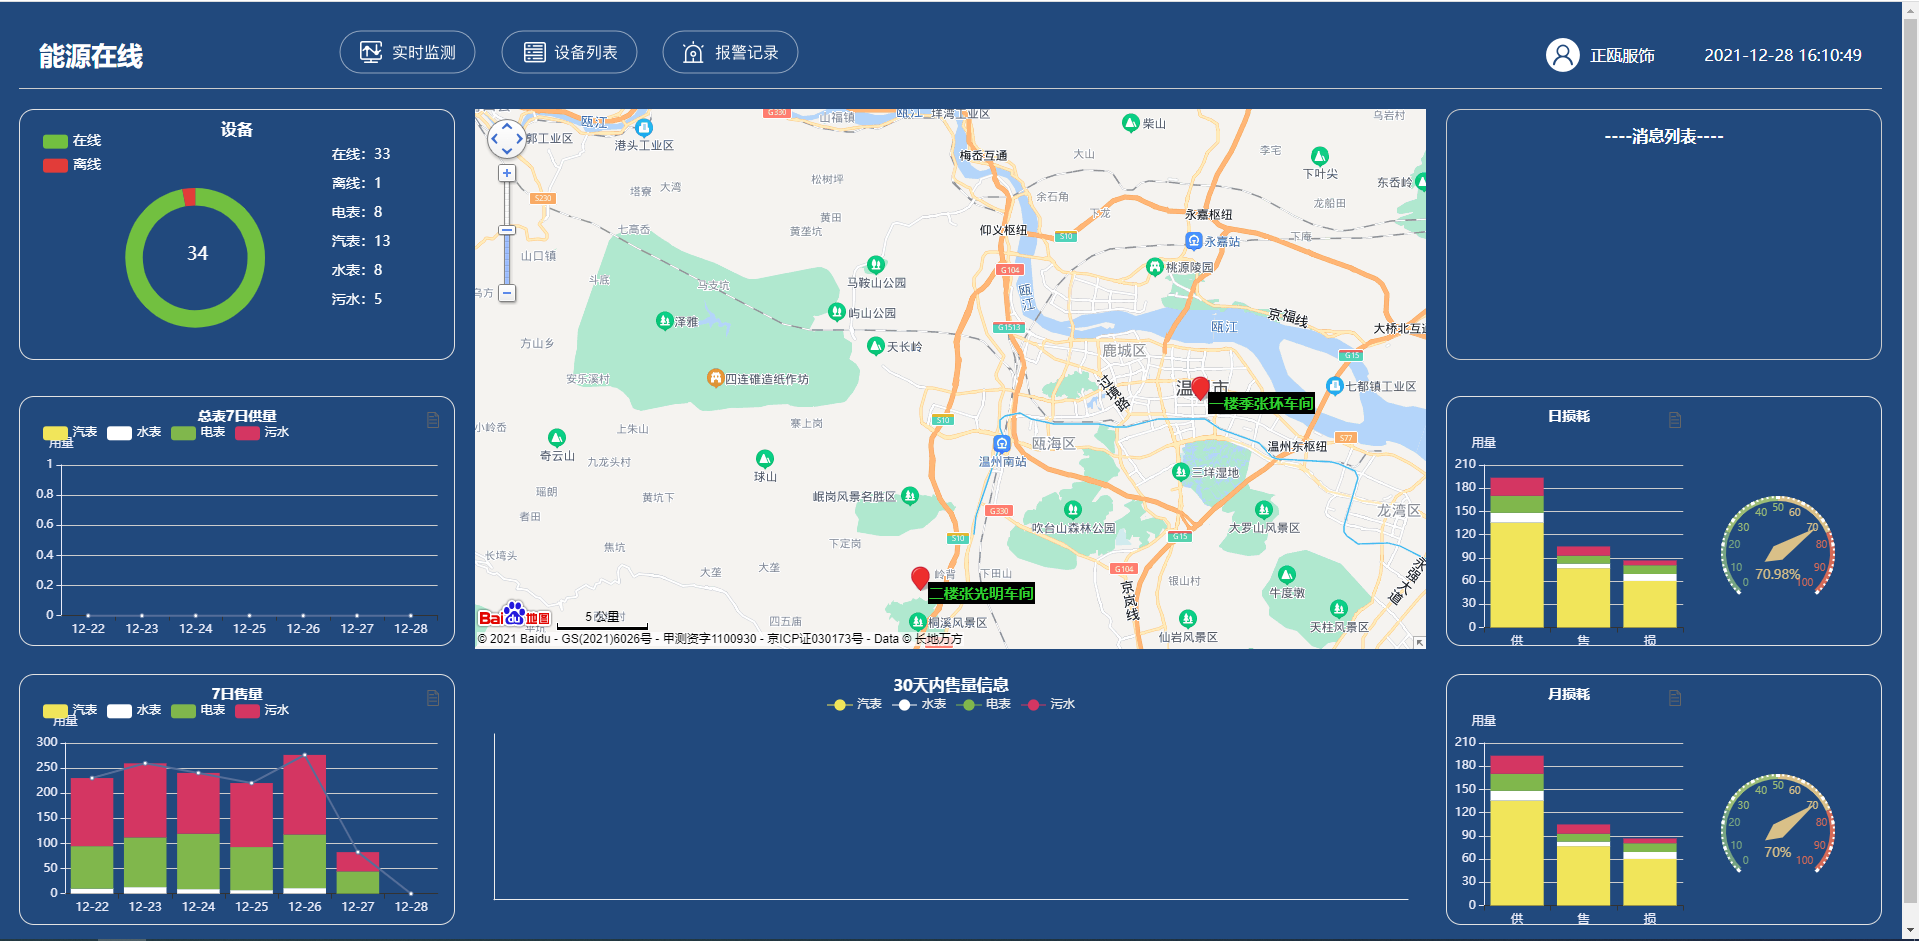Toggle 电表 series in 总表7日供量 legend
This screenshot has width=1919, height=941.
[x=198, y=433]
